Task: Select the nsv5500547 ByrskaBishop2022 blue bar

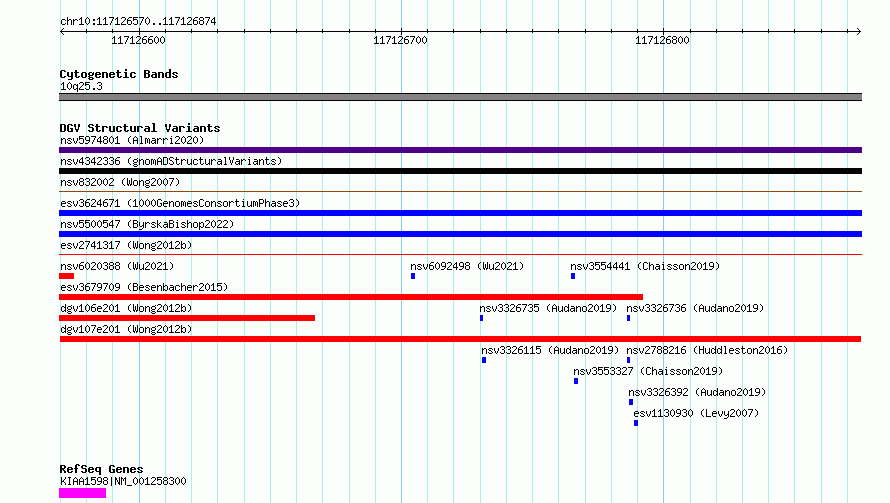Action: point(460,234)
